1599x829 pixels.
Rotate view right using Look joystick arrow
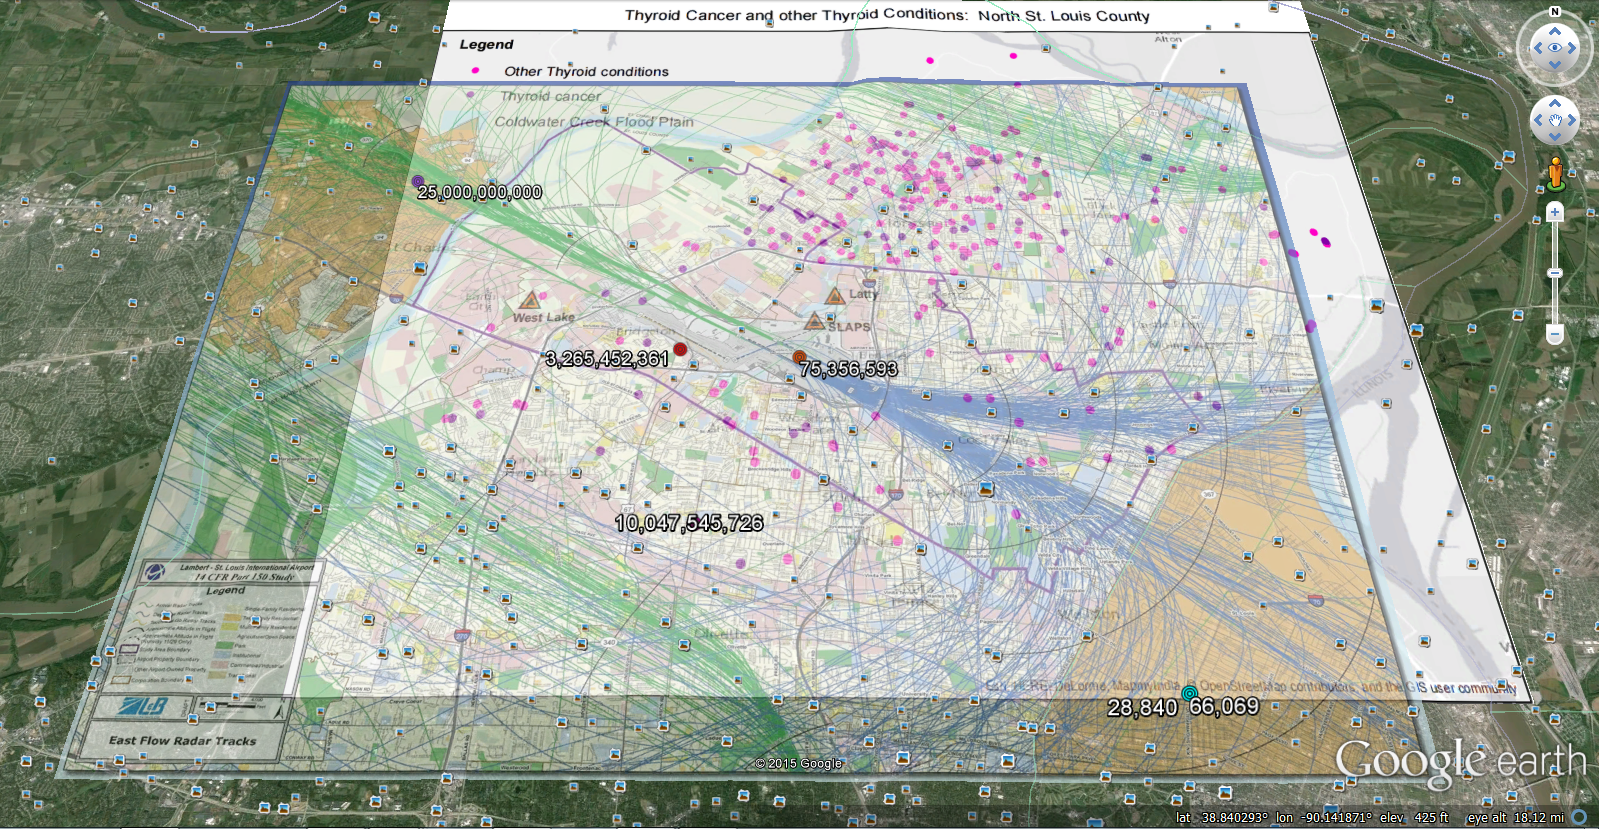(1573, 48)
